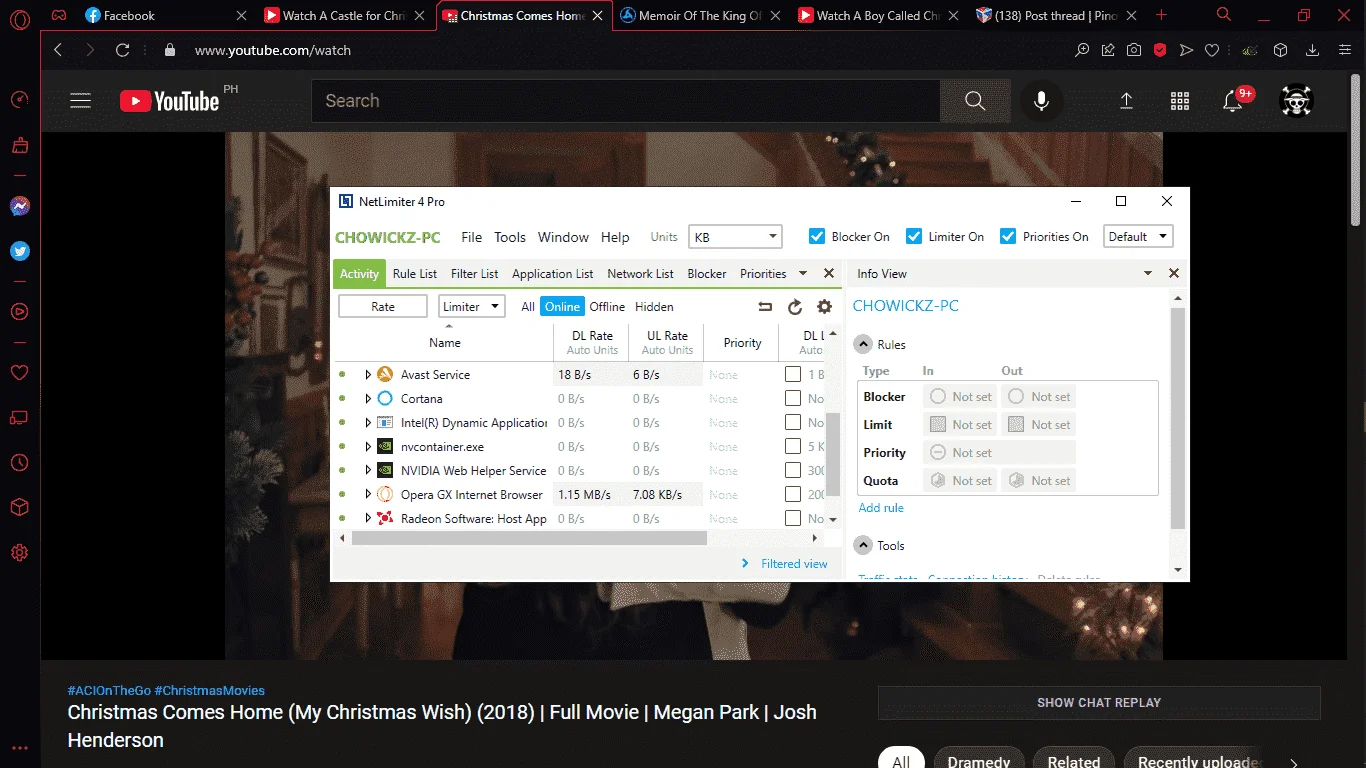Expand the NVIDIA Web Helper Service row
This screenshot has height=768, width=1366.
click(x=368, y=471)
